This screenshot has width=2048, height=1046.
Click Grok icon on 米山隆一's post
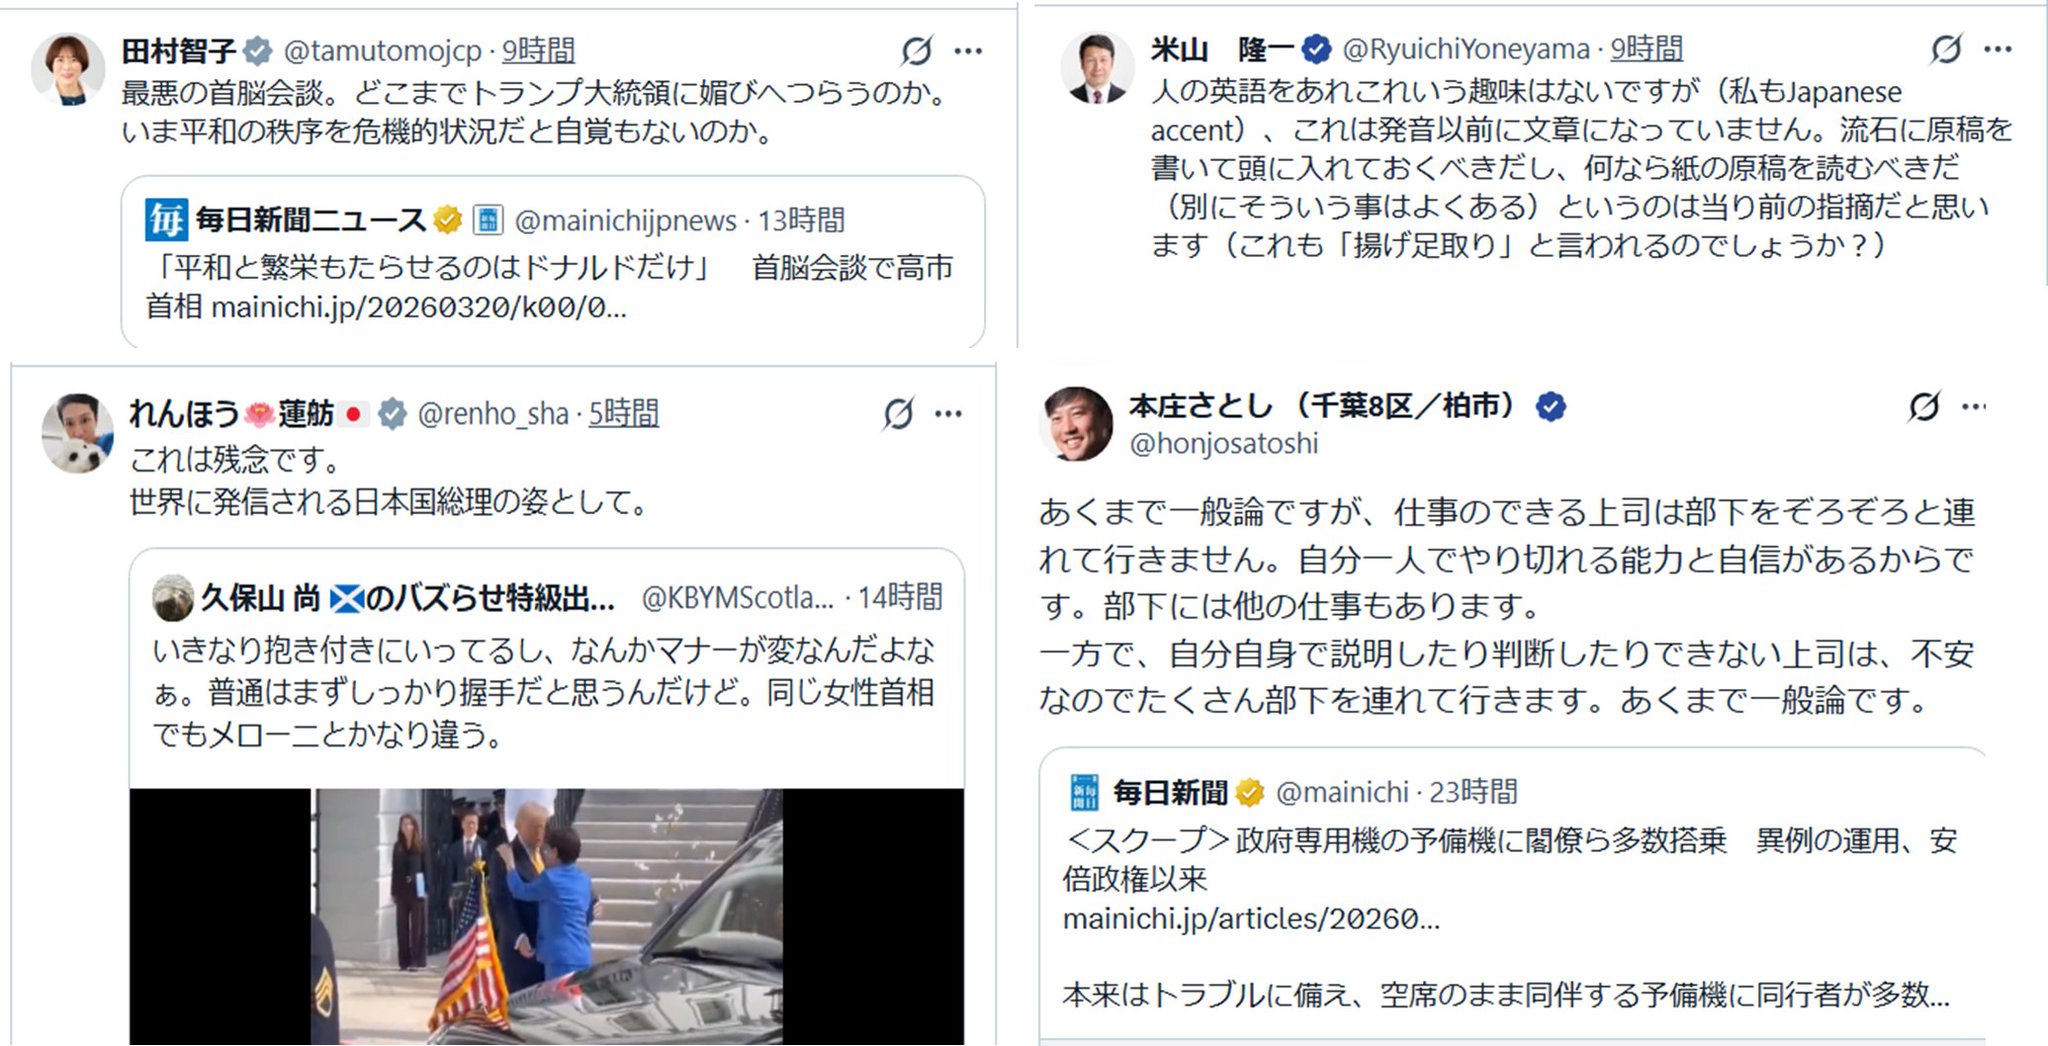[x=1946, y=48]
